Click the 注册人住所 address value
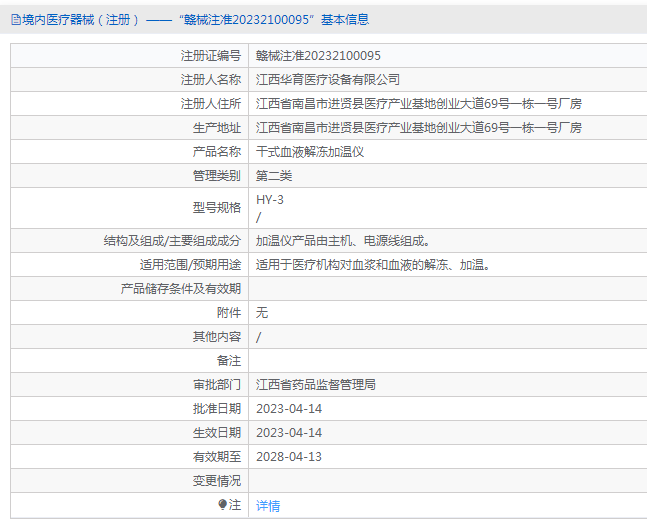 [x=418, y=104]
